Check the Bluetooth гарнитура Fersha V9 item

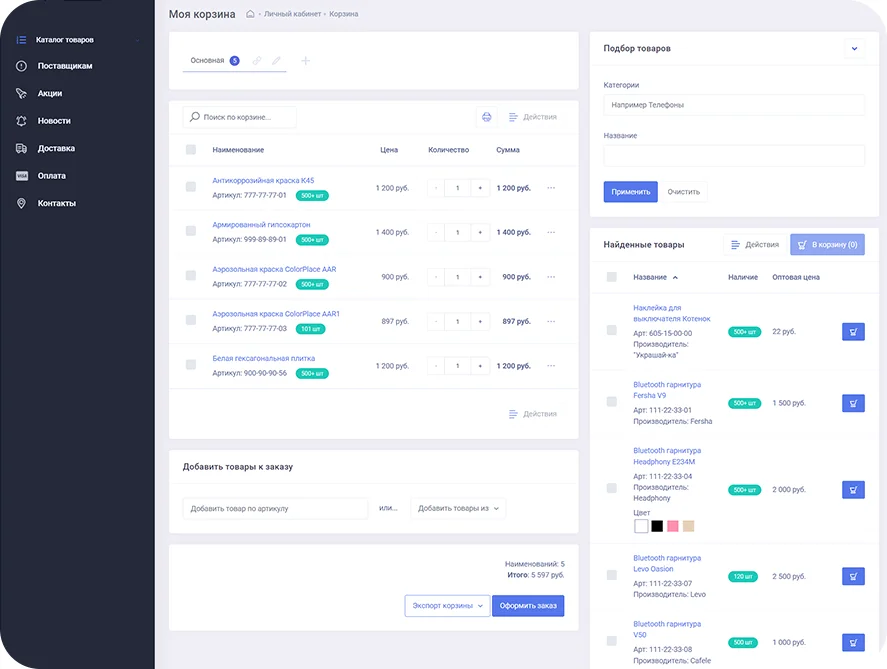612,402
